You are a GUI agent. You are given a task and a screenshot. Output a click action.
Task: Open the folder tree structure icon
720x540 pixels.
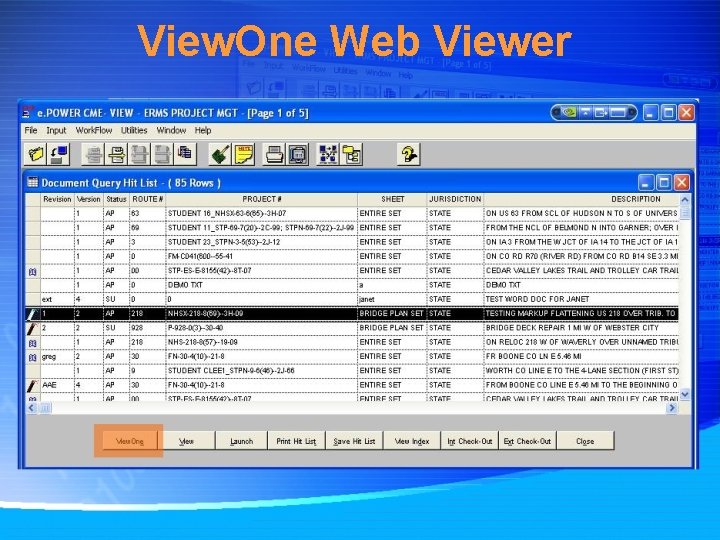click(352, 154)
